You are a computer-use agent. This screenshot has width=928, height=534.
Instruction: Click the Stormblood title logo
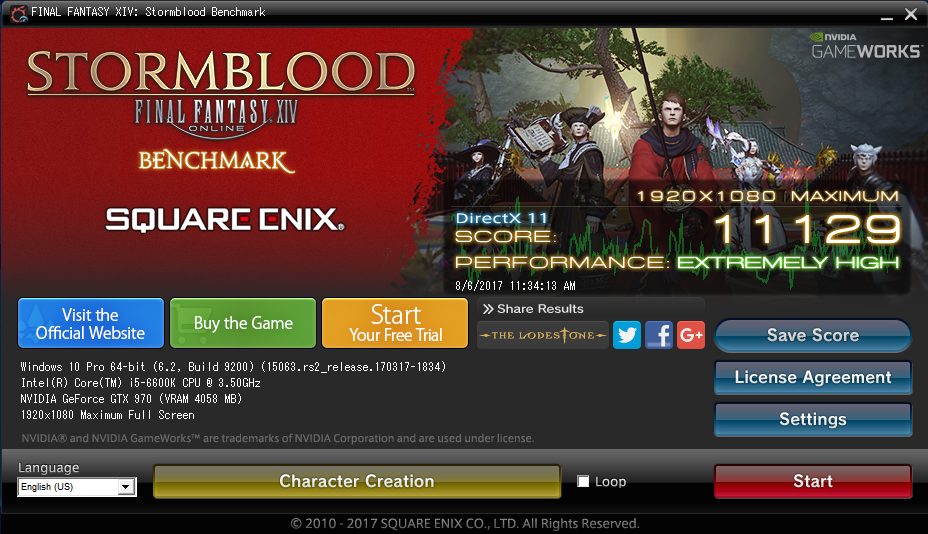pos(221,72)
